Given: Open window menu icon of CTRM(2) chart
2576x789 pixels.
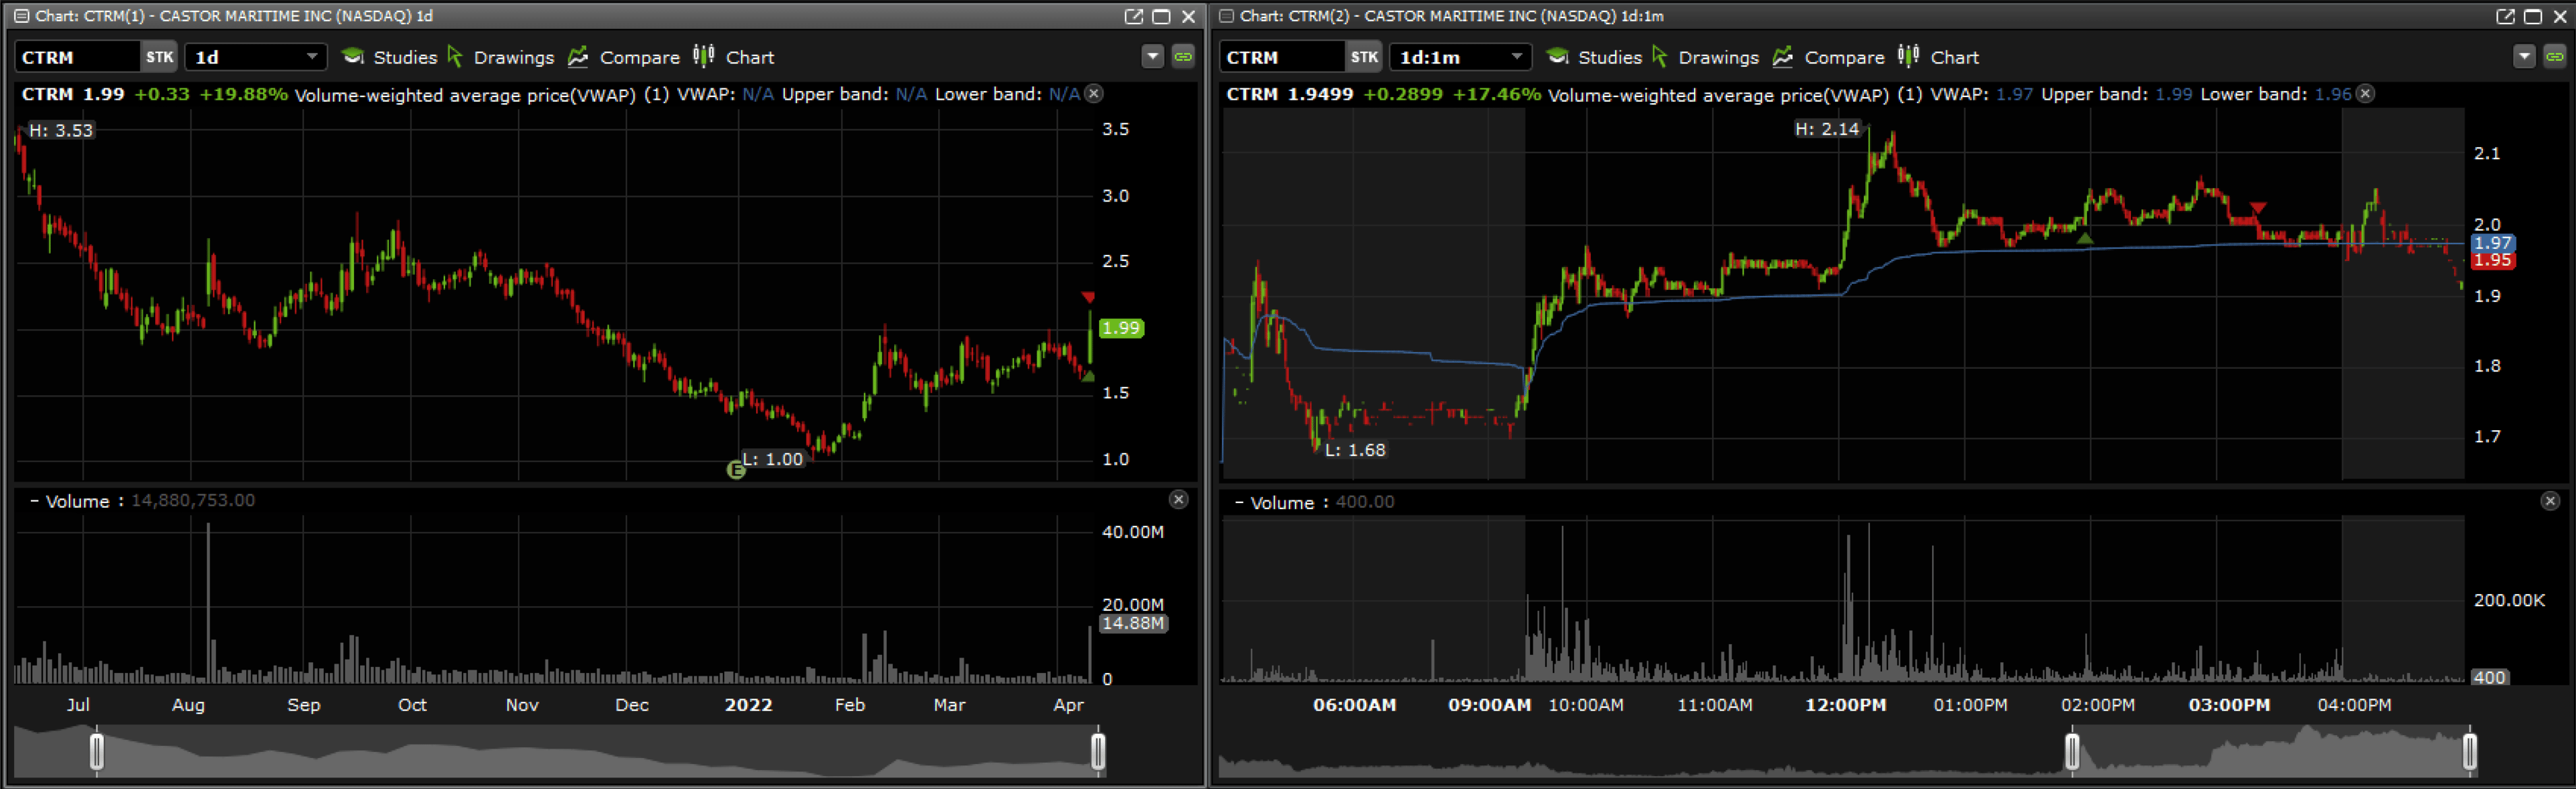Looking at the screenshot, I should click(1226, 16).
